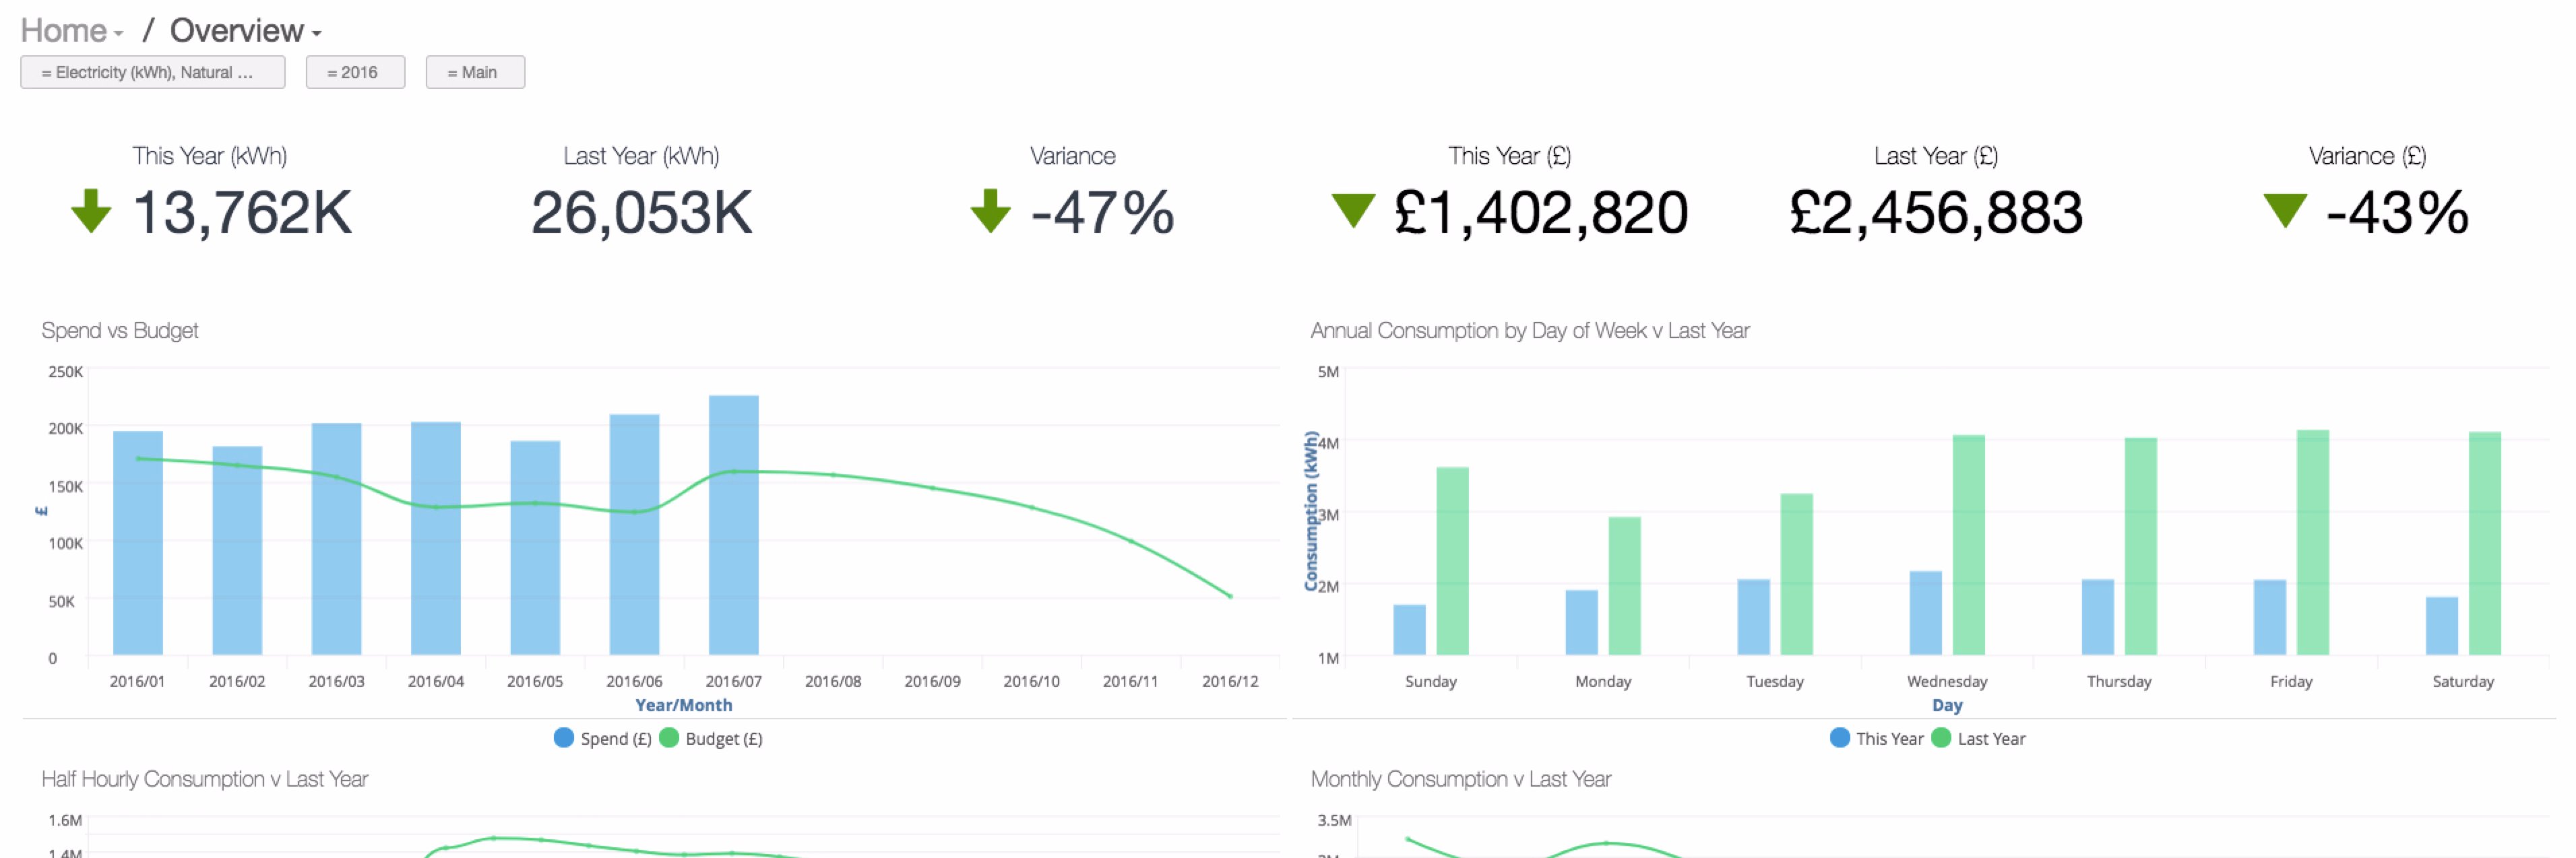This screenshot has height=858, width=2576.
Task: Click the Saturday Last Year green bar
Action: click(x=2484, y=543)
